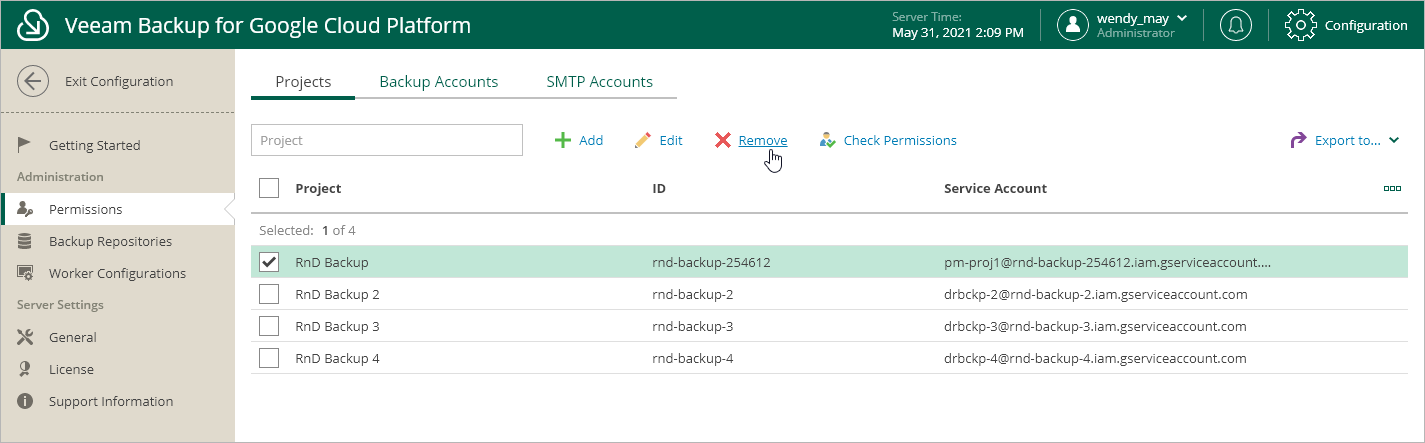This screenshot has width=1425, height=443.
Task: Click the Getting Started flag icon
Action: (26, 145)
